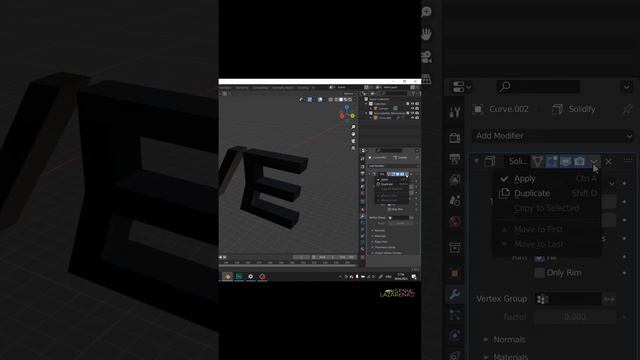The height and width of the screenshot is (360, 640).
Task: Click the enlarged Vertex Group input field
Action: click(x=567, y=299)
